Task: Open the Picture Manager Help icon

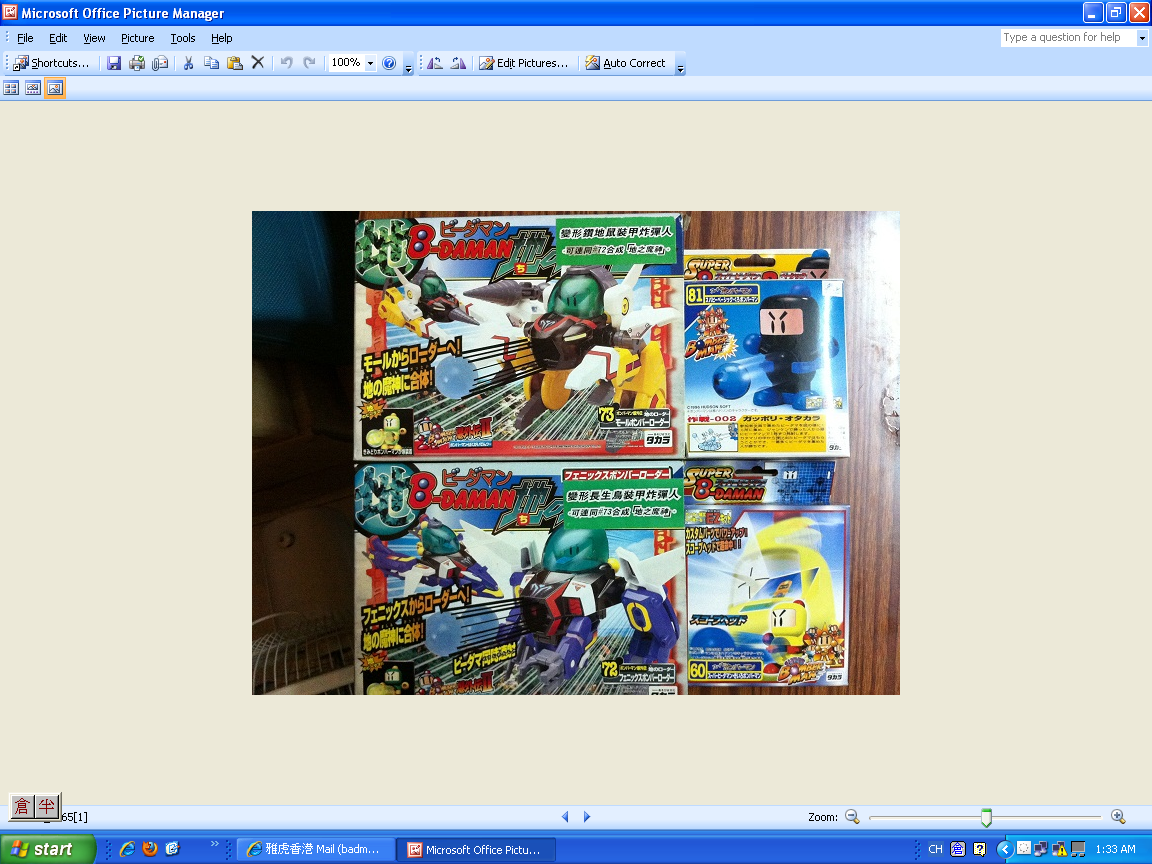Action: coord(389,63)
